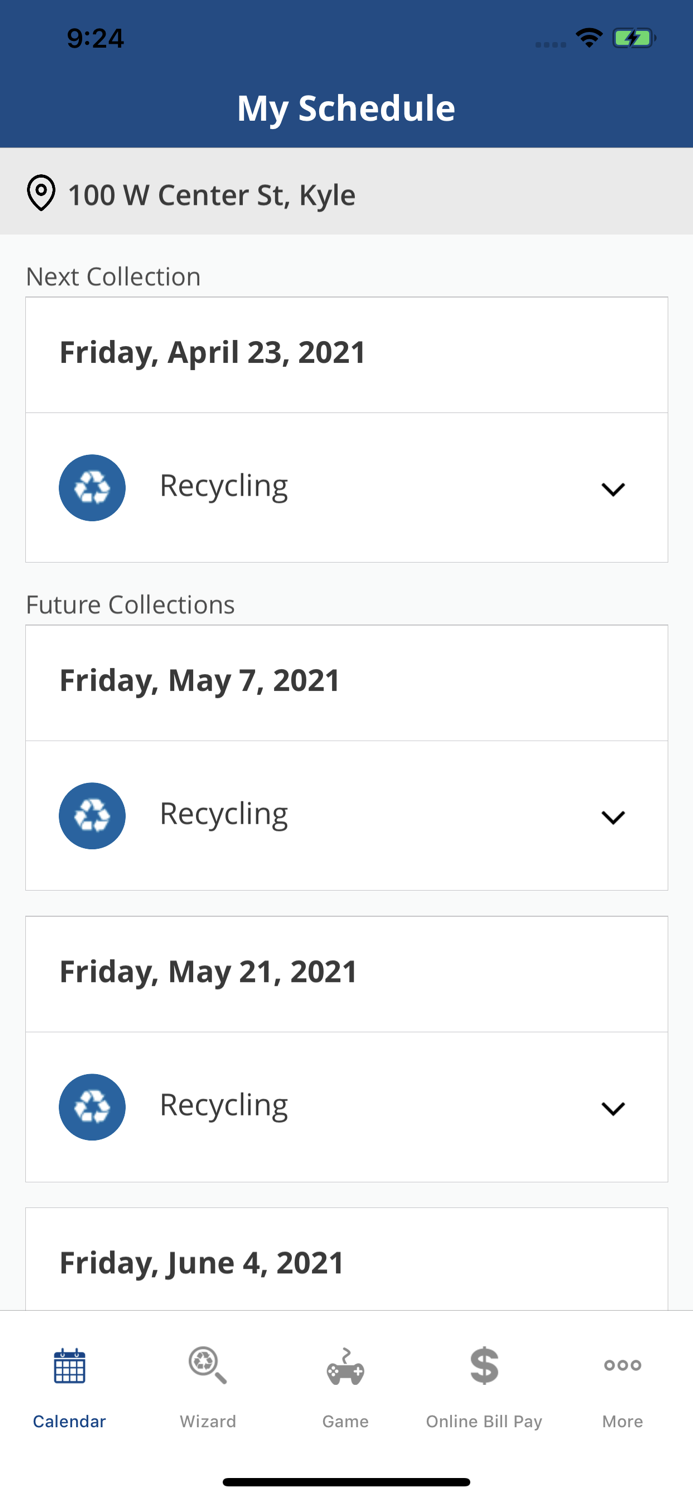Open the Friday, April 23 collection card

(346, 353)
